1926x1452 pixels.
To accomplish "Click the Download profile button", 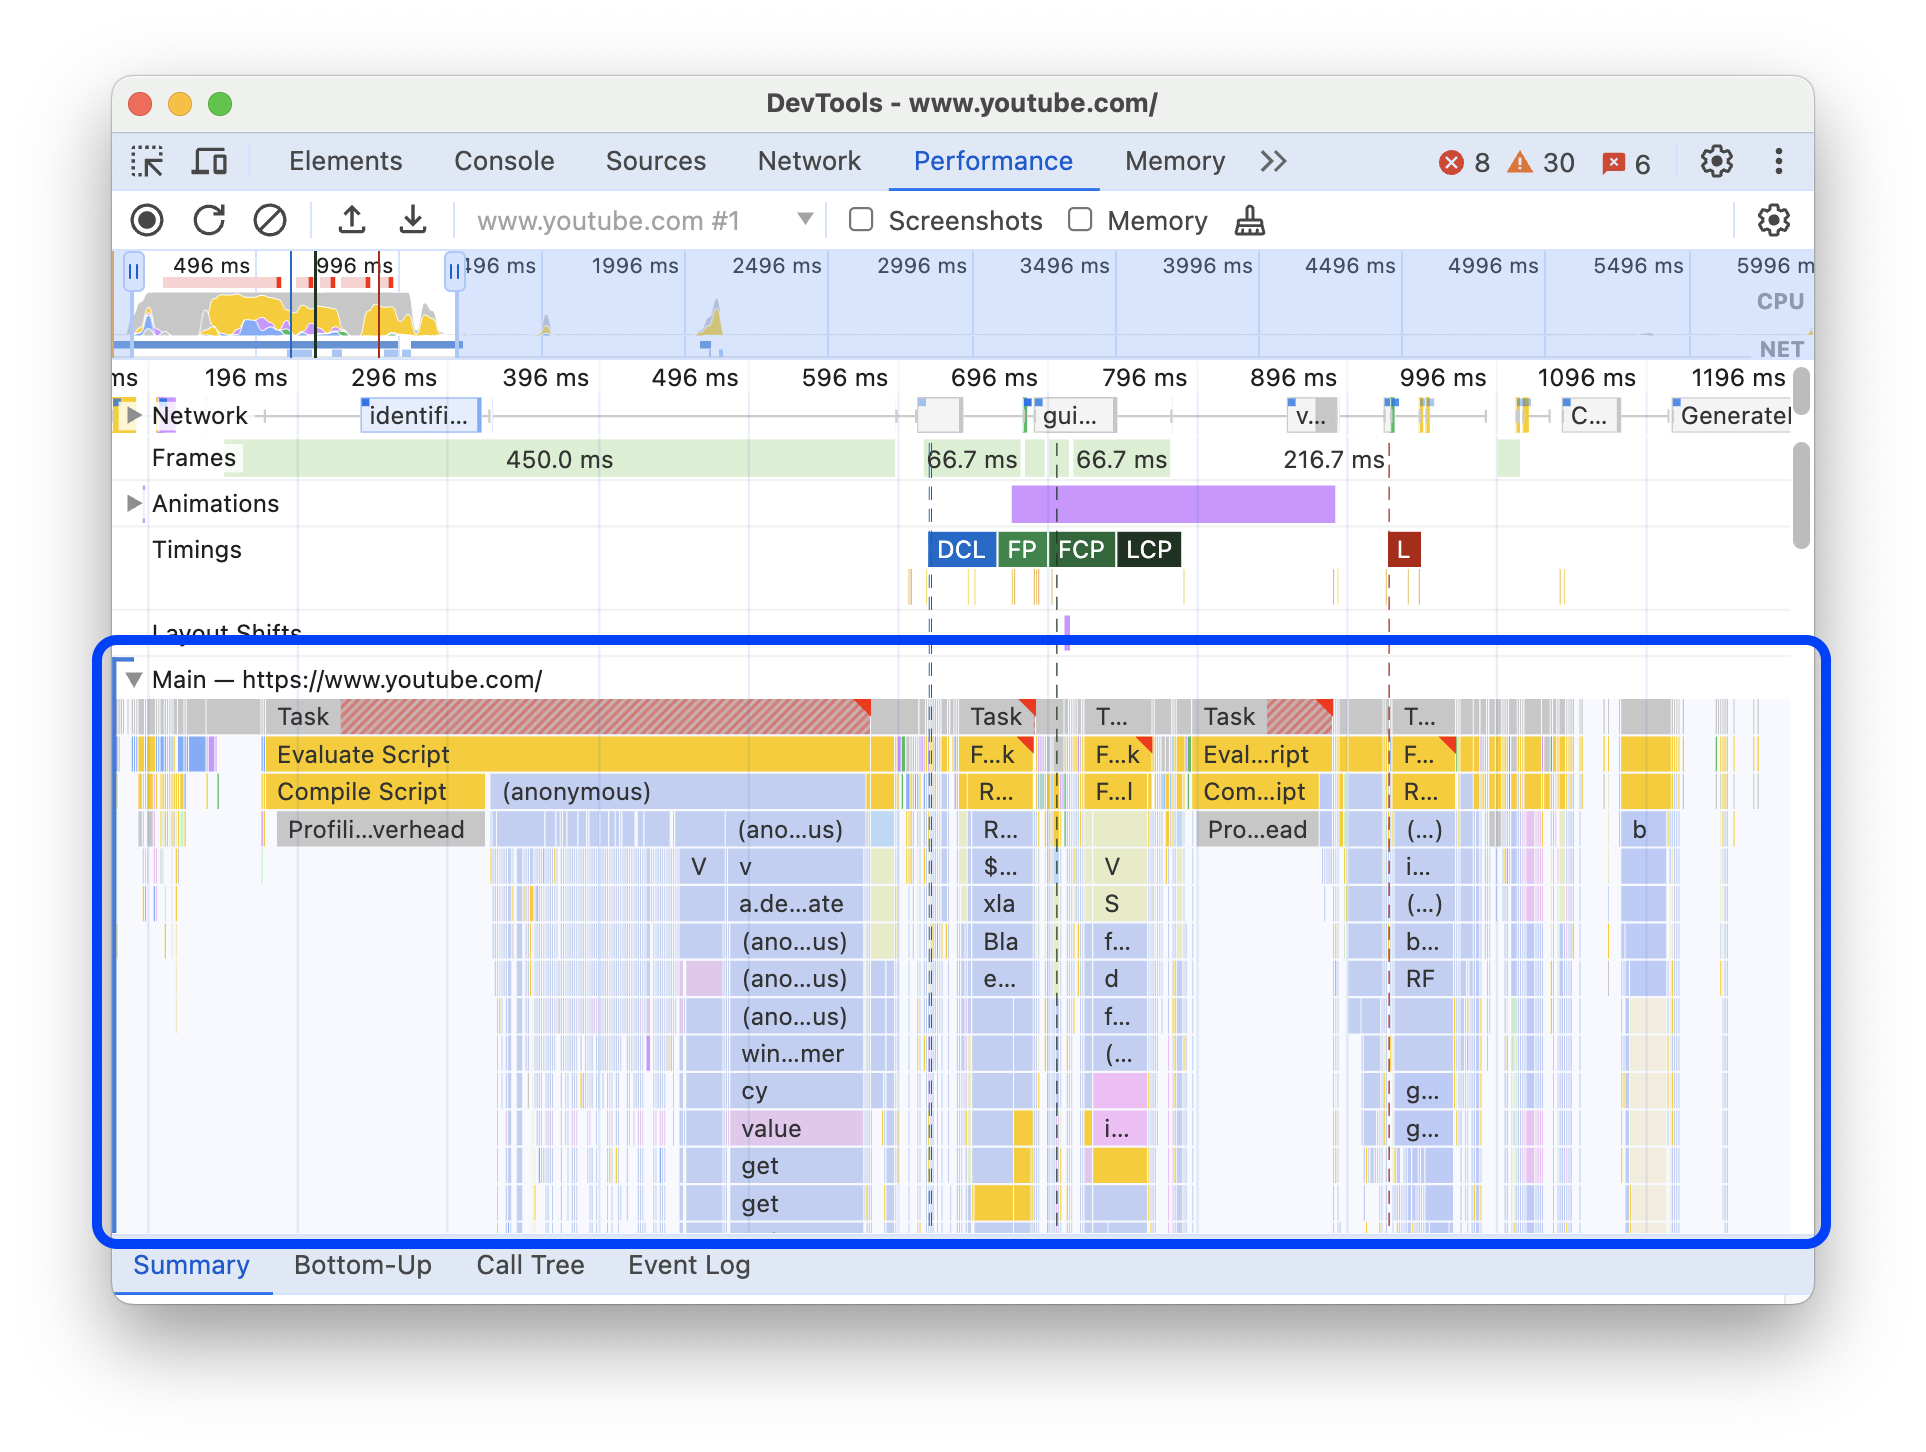I will 412,220.
